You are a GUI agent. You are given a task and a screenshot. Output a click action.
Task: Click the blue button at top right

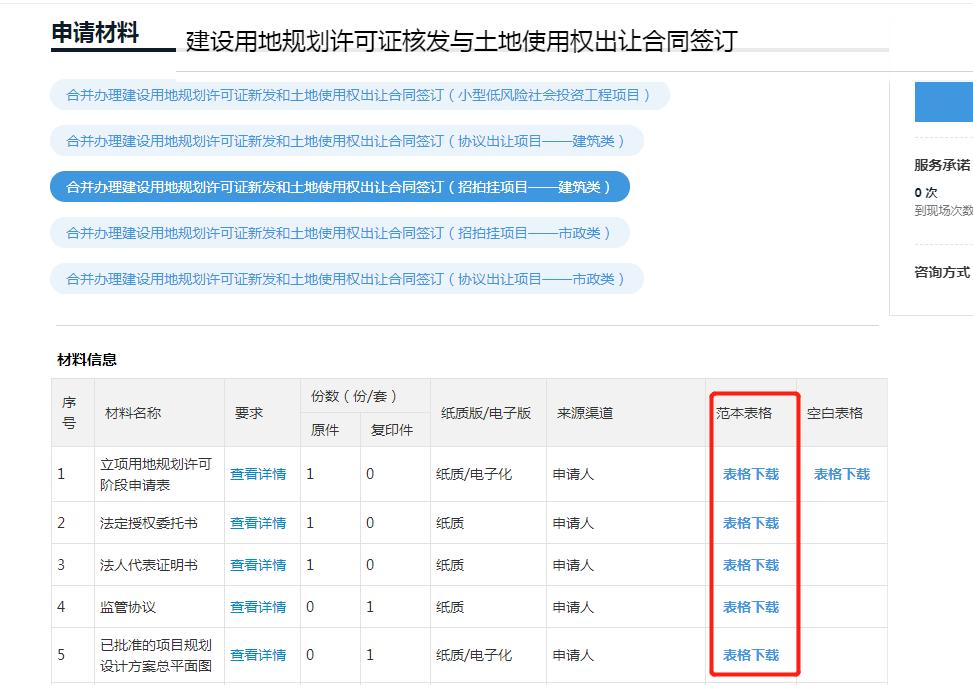click(x=944, y=102)
